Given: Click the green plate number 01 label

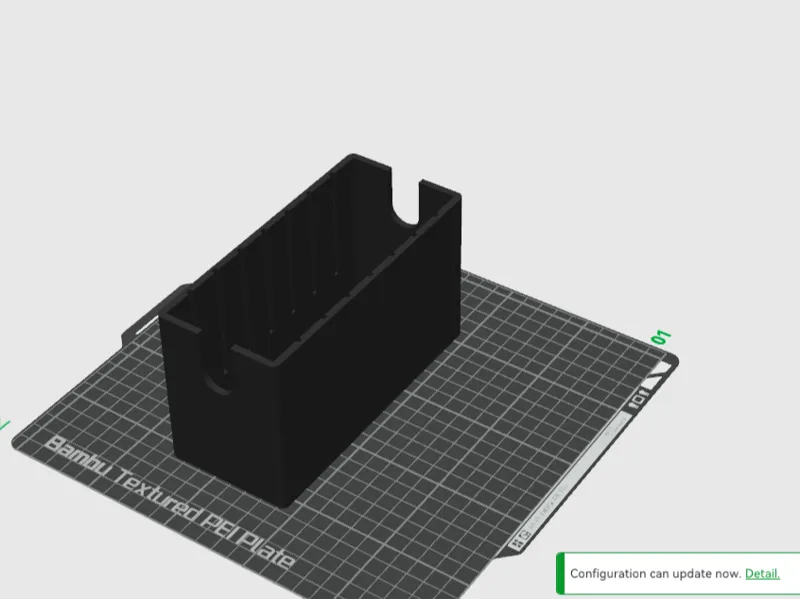Looking at the screenshot, I should coord(661,337).
